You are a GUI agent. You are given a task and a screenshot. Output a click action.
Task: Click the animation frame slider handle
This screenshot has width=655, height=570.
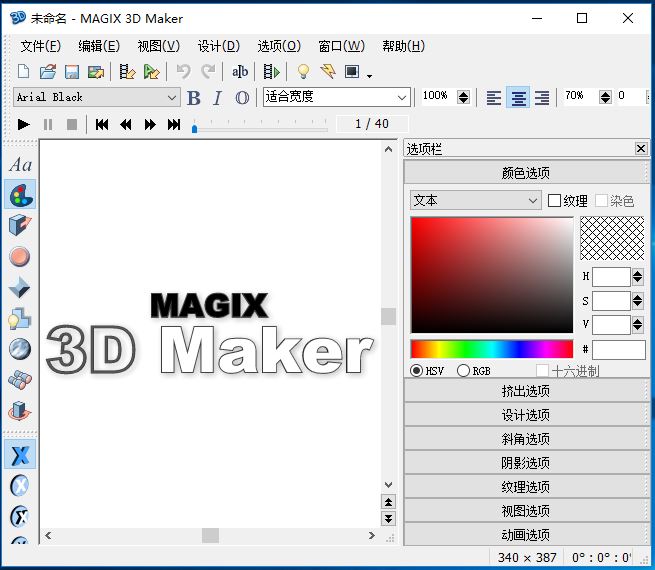coord(194,128)
